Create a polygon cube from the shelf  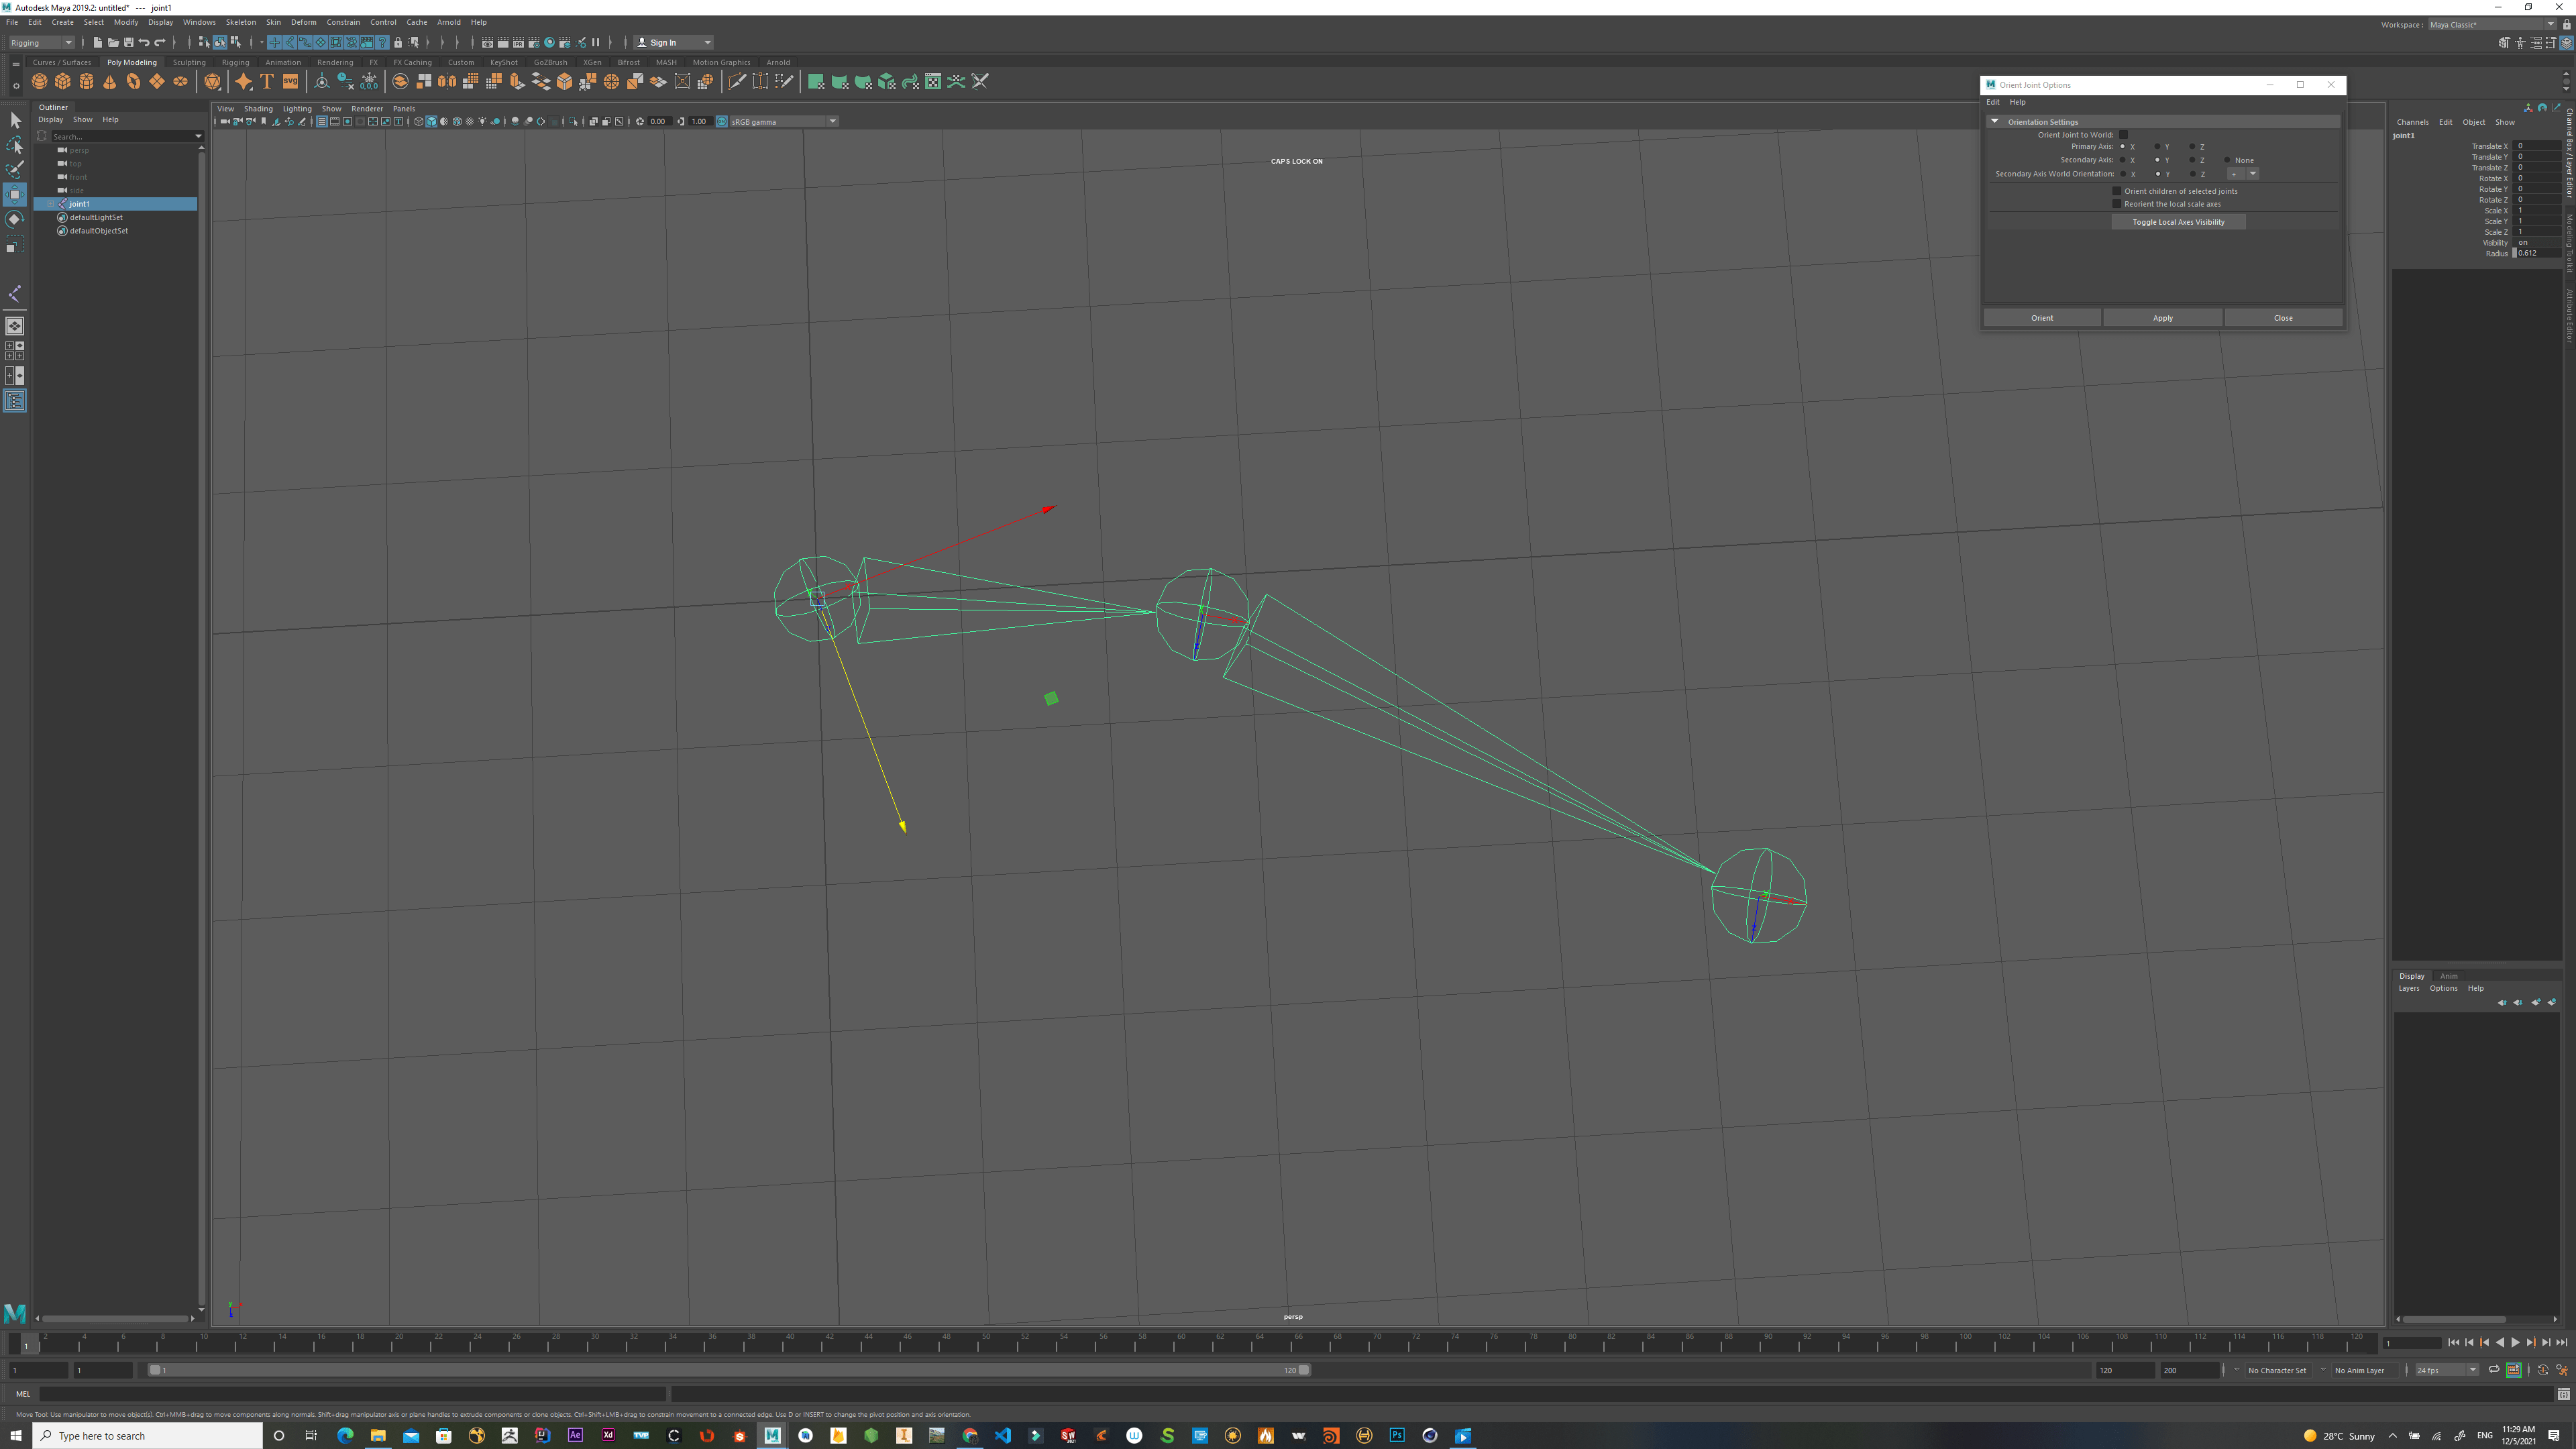coord(64,82)
